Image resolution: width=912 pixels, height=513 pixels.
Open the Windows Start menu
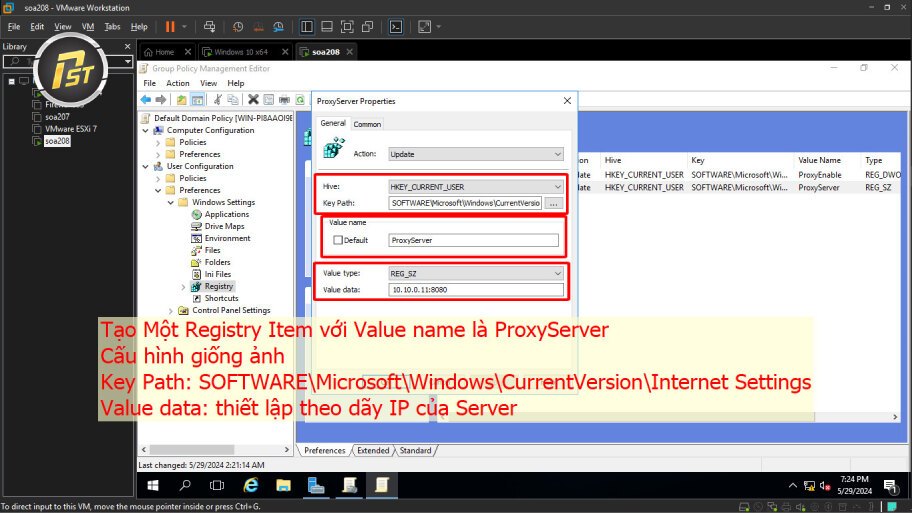point(153,485)
